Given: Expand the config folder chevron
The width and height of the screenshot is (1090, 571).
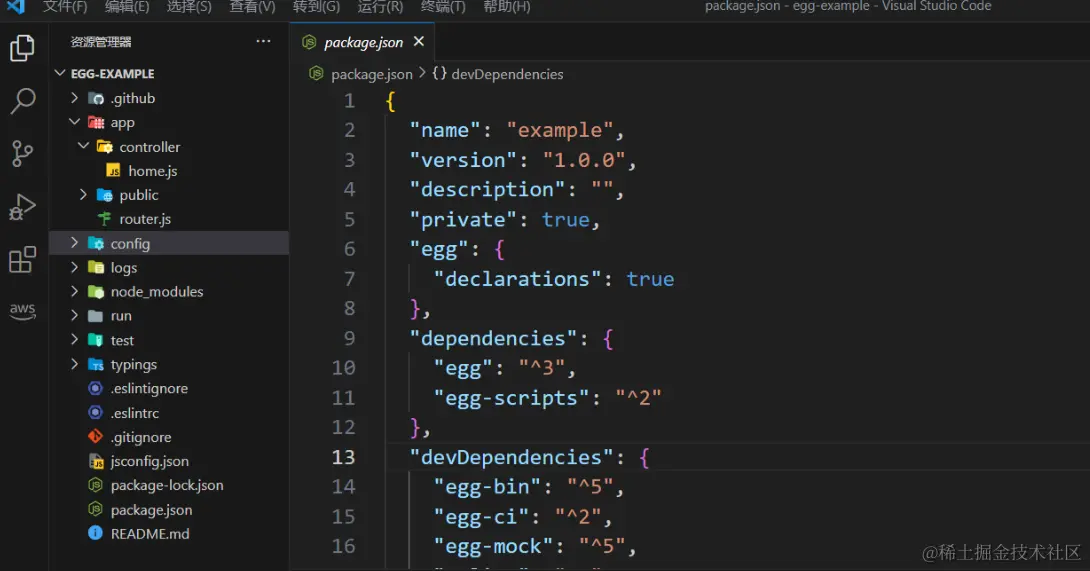Looking at the screenshot, I should click(74, 243).
